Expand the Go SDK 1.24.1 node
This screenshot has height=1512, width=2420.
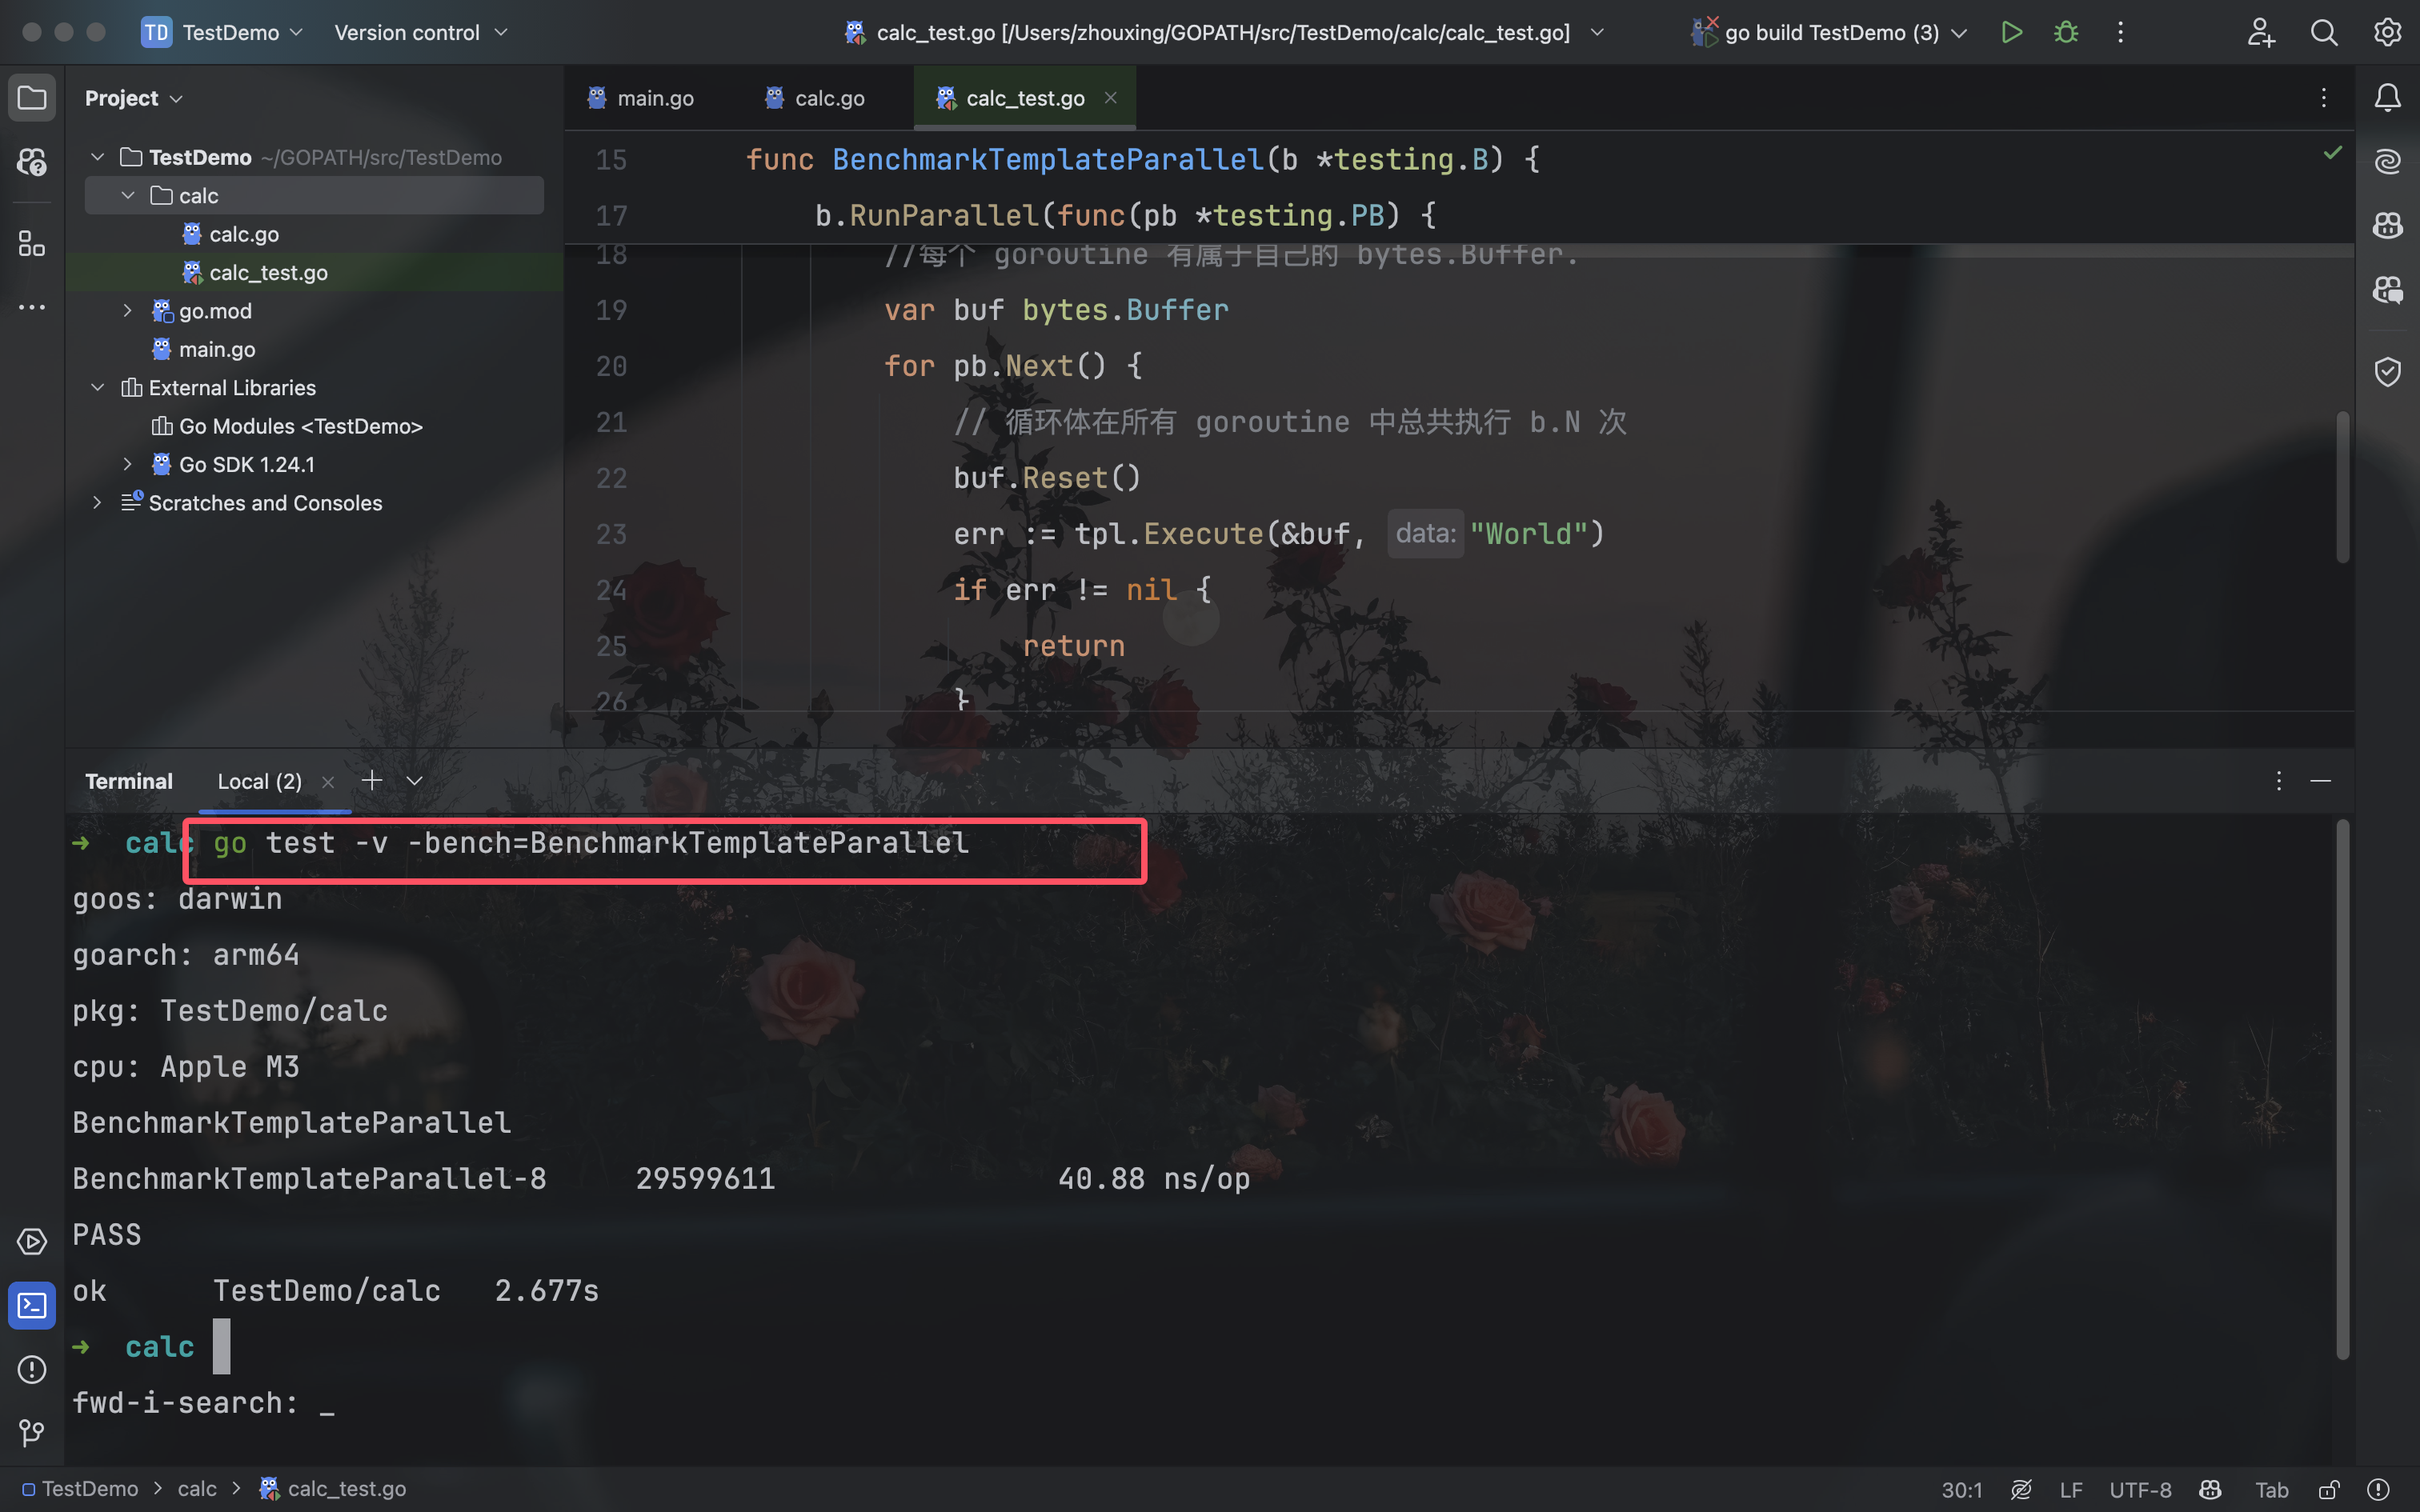128,464
